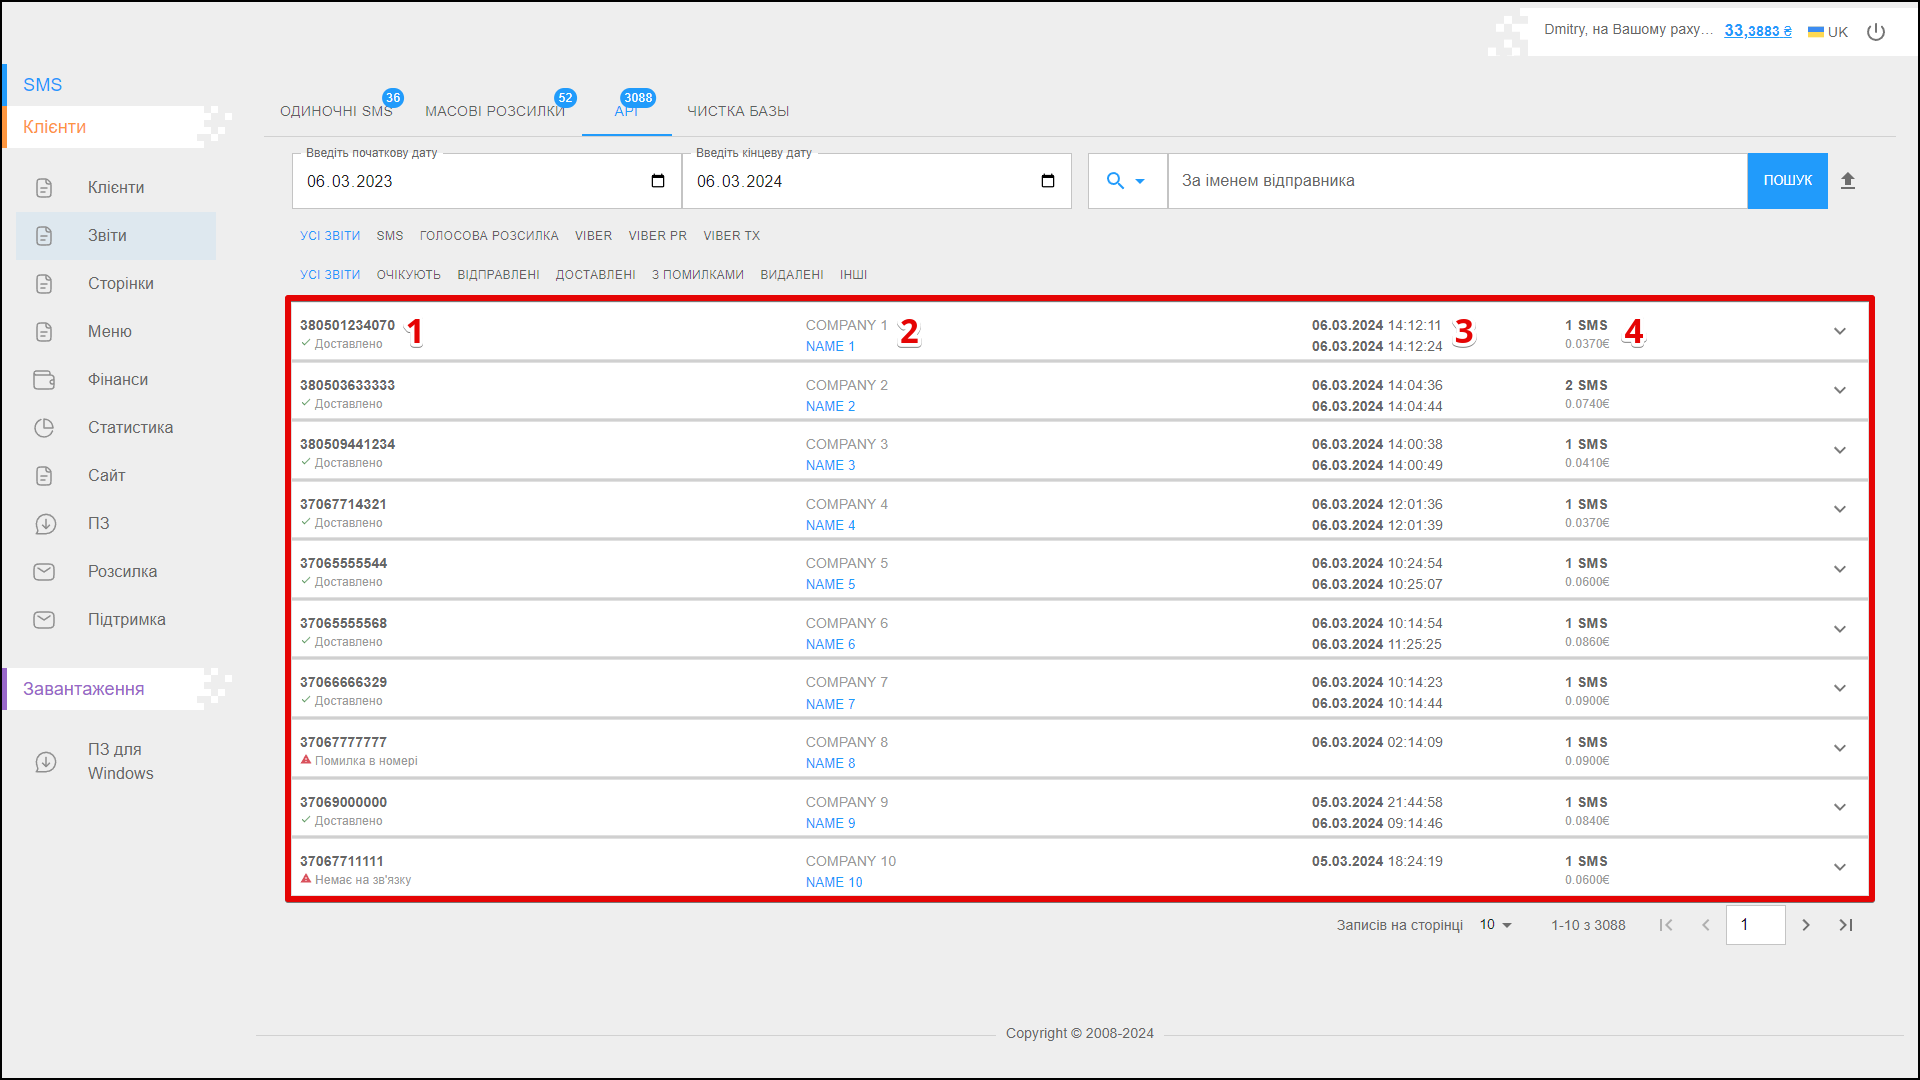Screen dimensions: 1920x1080
Task: Open the ЧИСТКА БАЗЫ tab
Action: point(738,111)
